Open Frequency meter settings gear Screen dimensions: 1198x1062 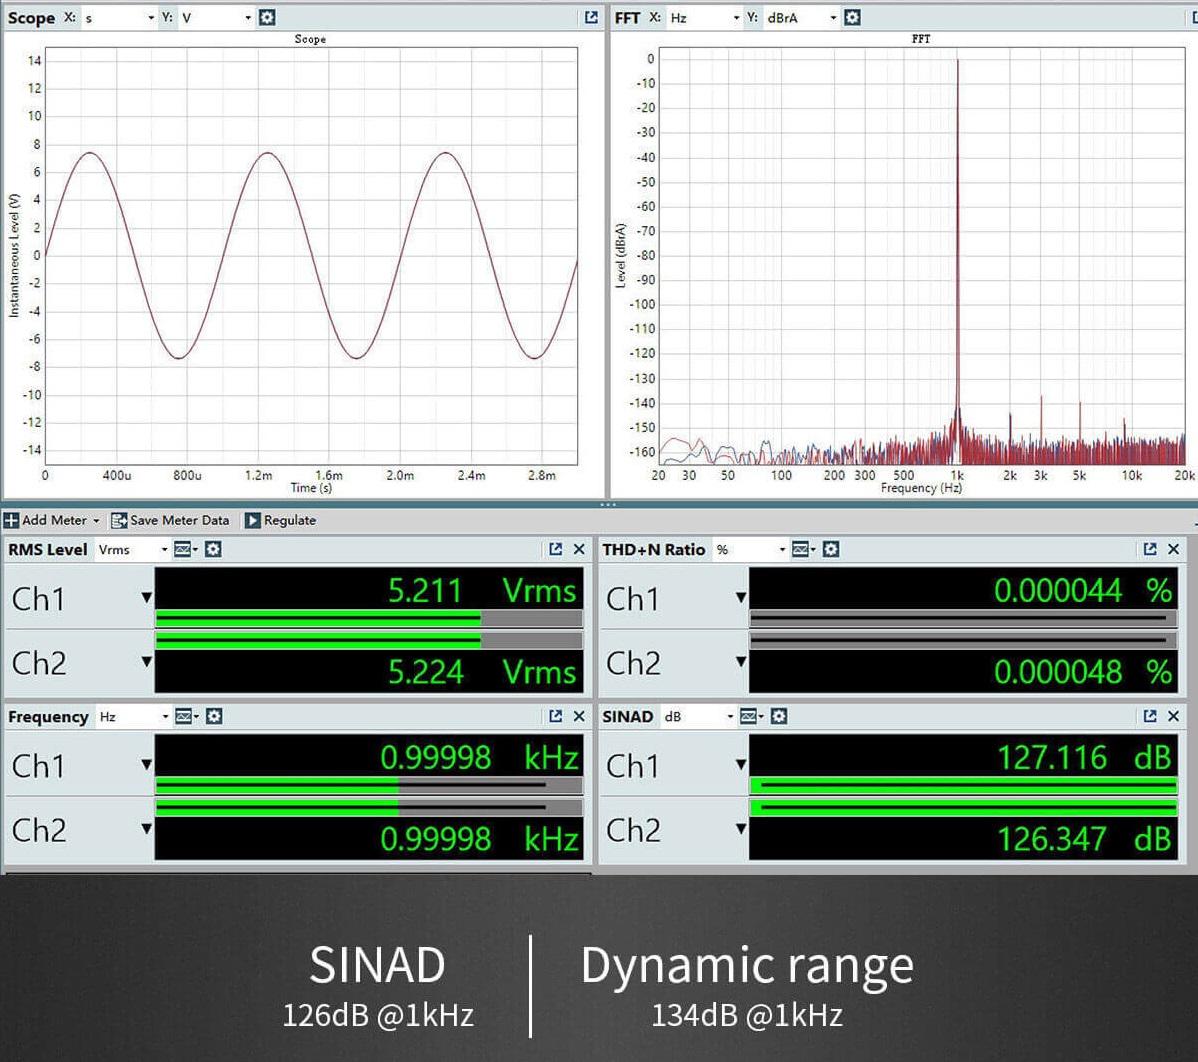click(x=214, y=716)
